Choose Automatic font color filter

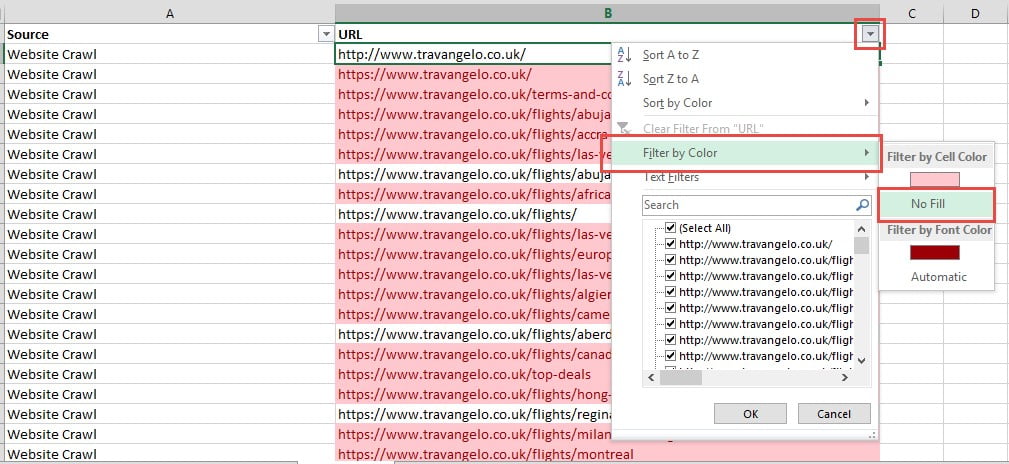936,277
